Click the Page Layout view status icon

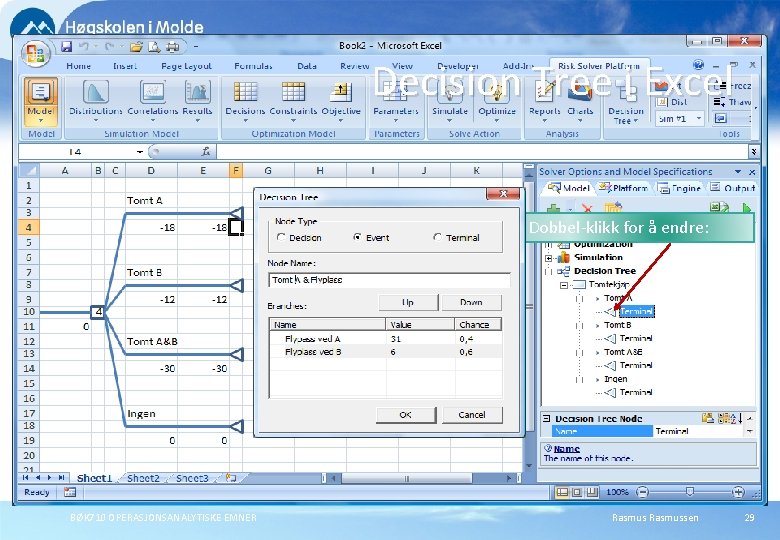(577, 492)
